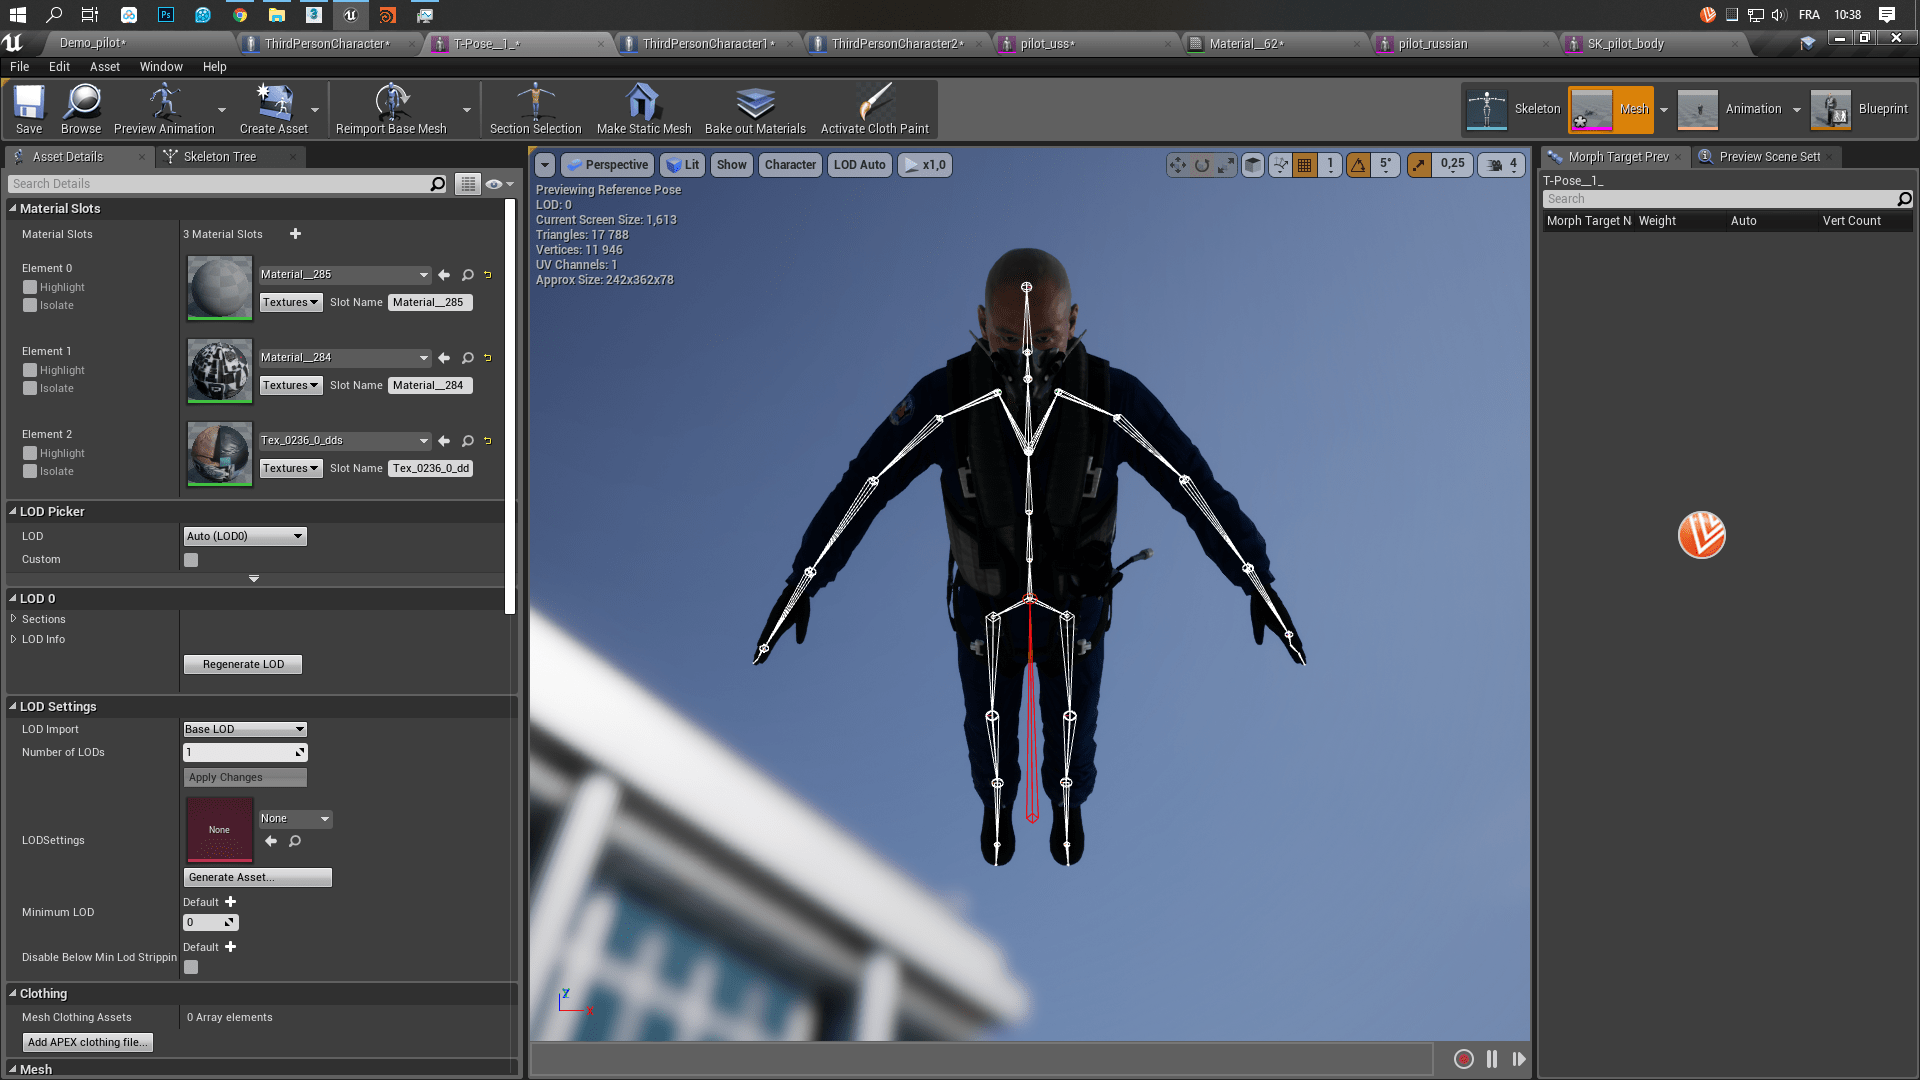Screen dimensions: 1920x1080
Task: Click Minimum LOD value slider
Action: click(211, 923)
